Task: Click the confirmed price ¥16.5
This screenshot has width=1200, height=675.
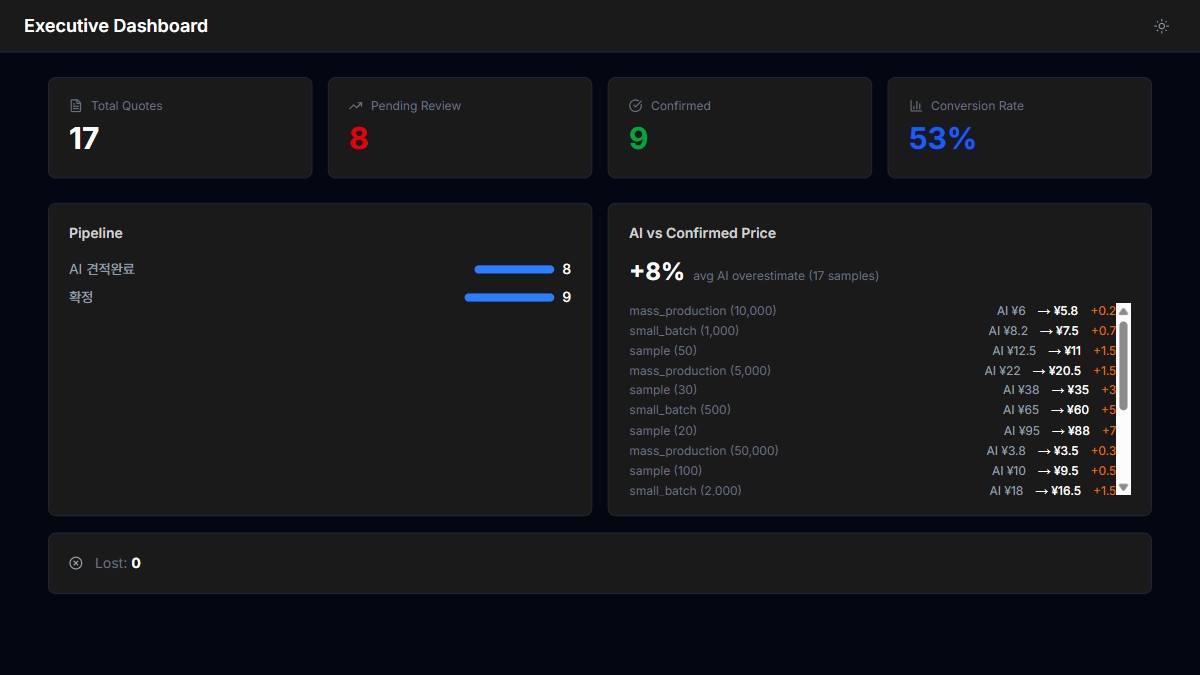Action: pyautogui.click(x=1065, y=491)
